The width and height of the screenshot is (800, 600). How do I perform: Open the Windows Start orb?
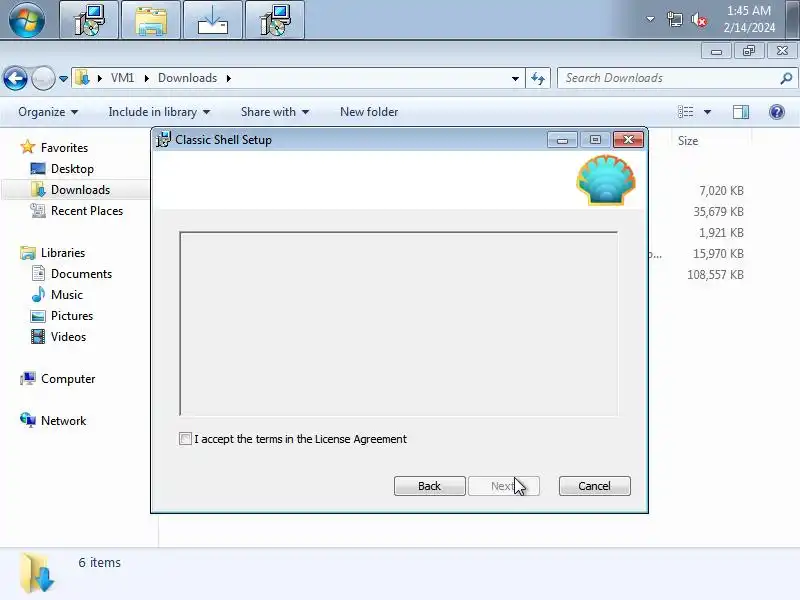(27, 20)
